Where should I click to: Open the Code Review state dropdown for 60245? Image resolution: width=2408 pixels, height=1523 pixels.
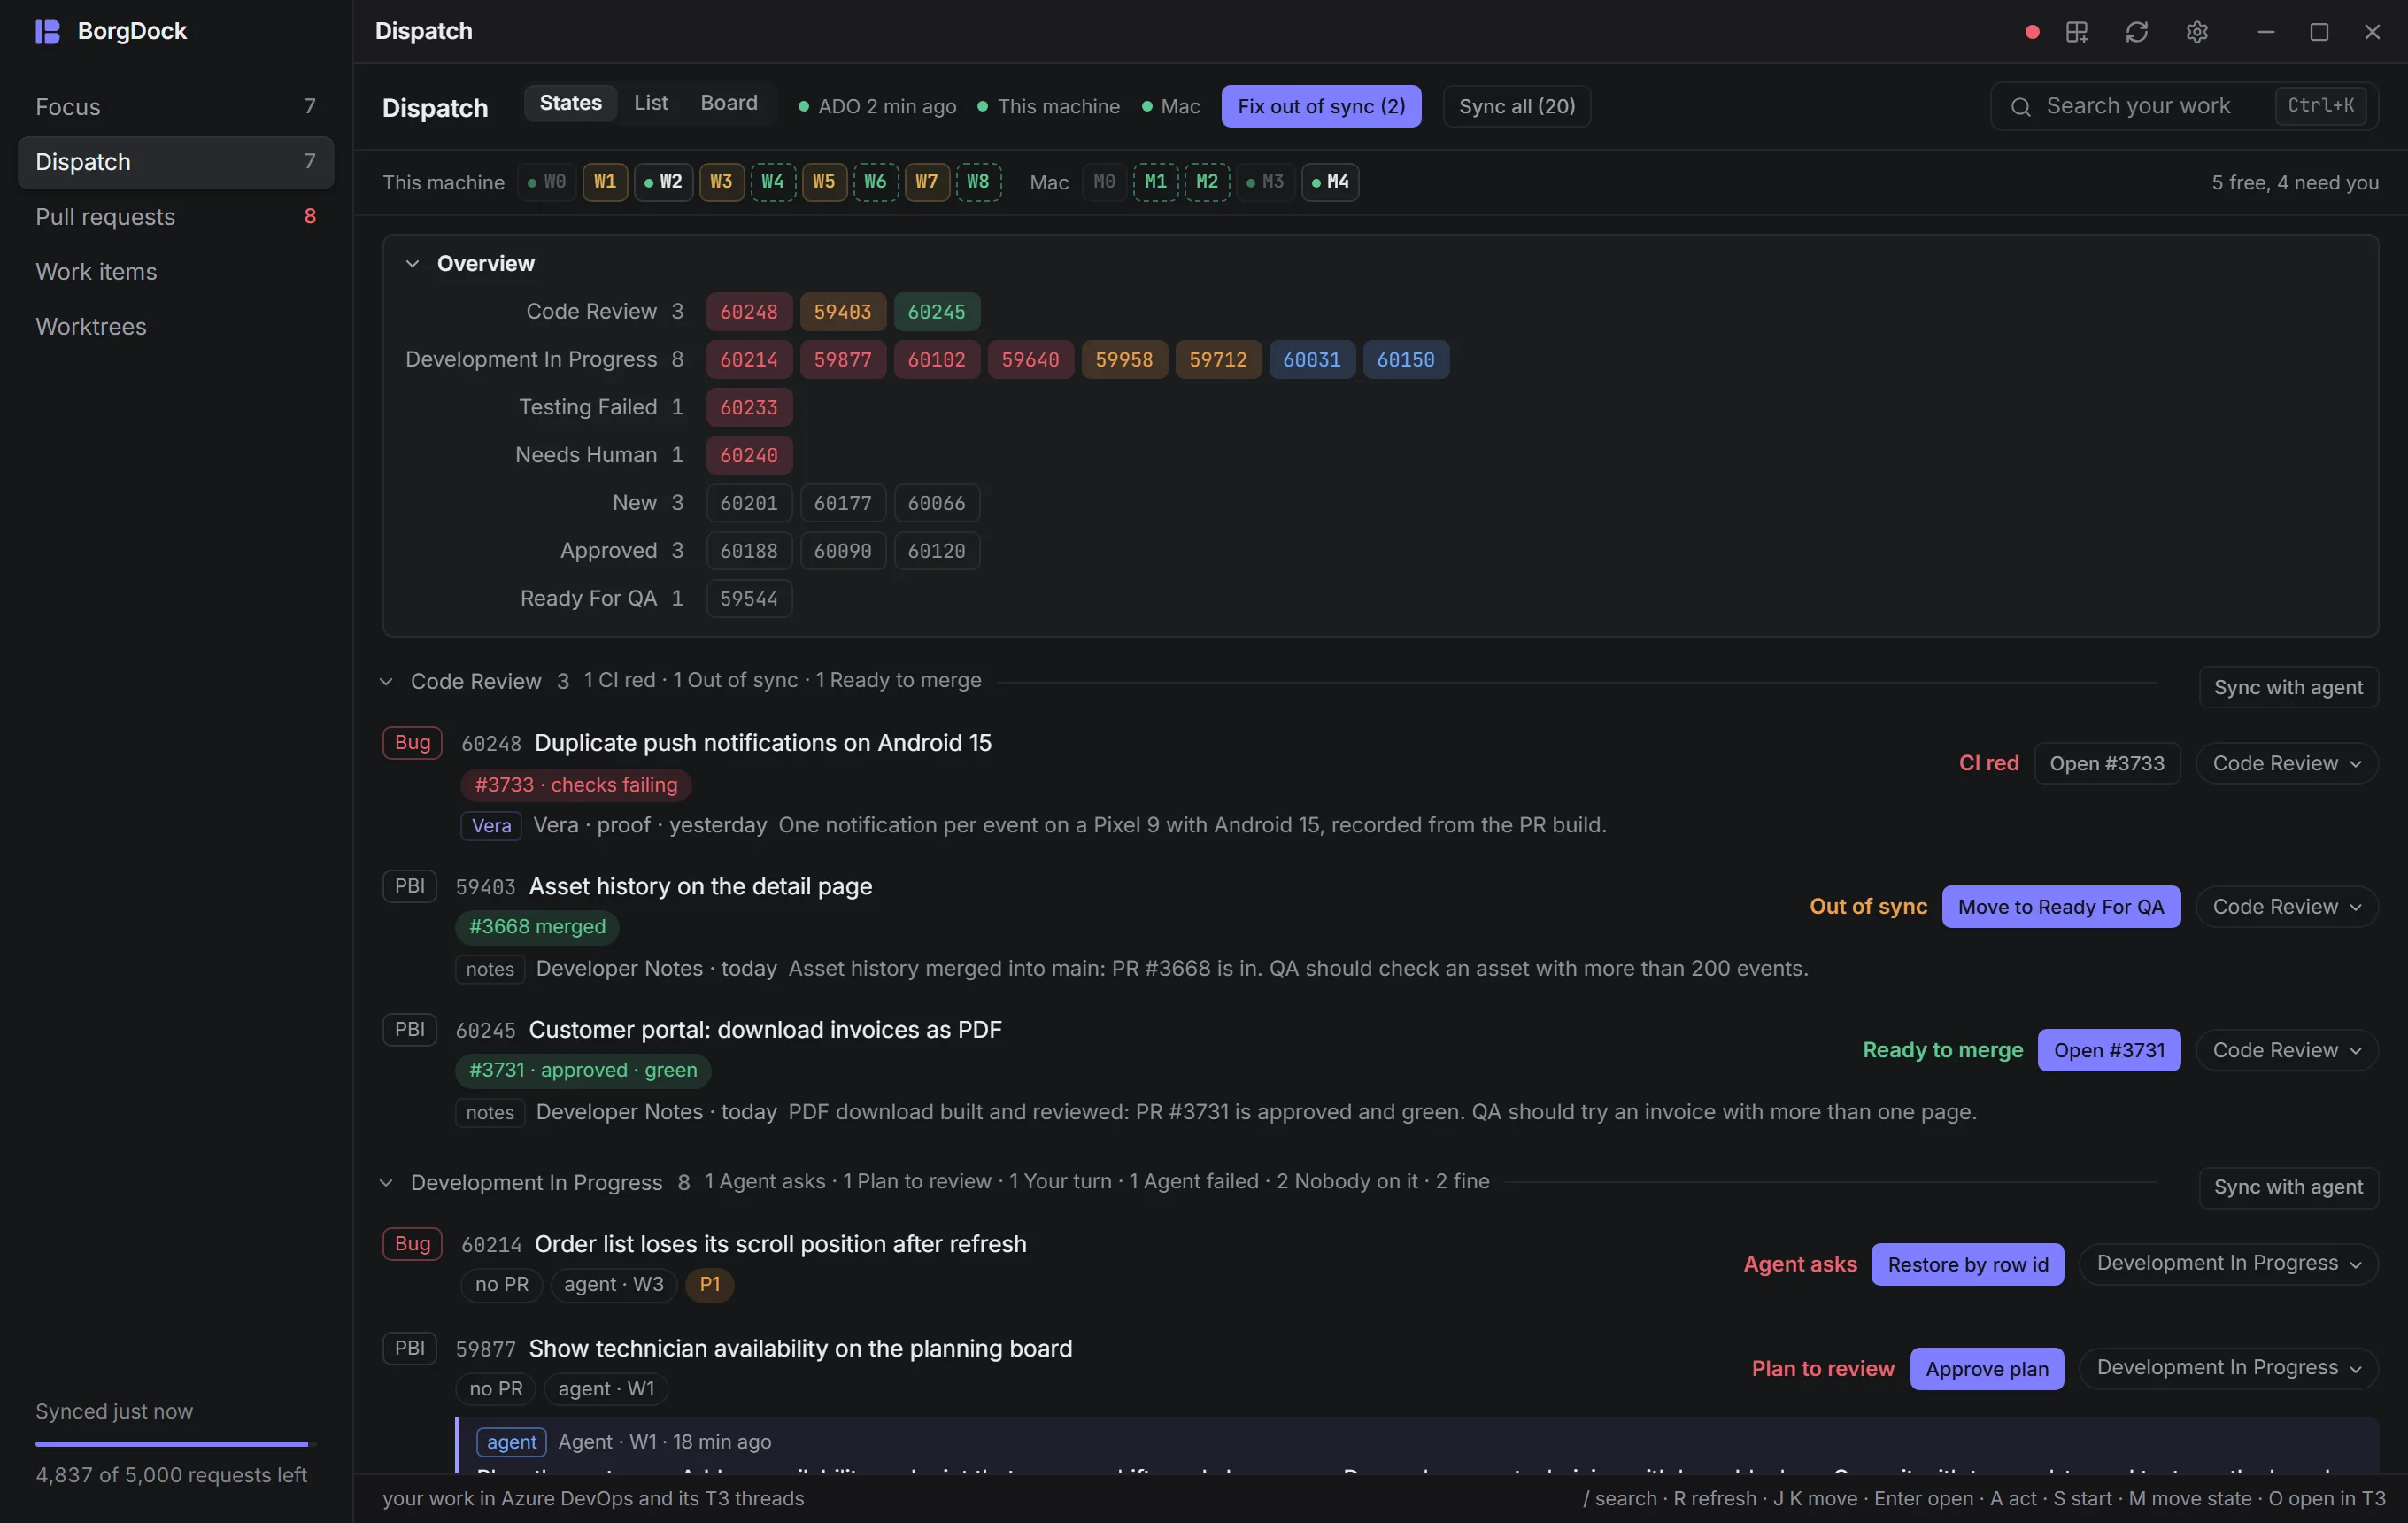tap(2287, 1051)
